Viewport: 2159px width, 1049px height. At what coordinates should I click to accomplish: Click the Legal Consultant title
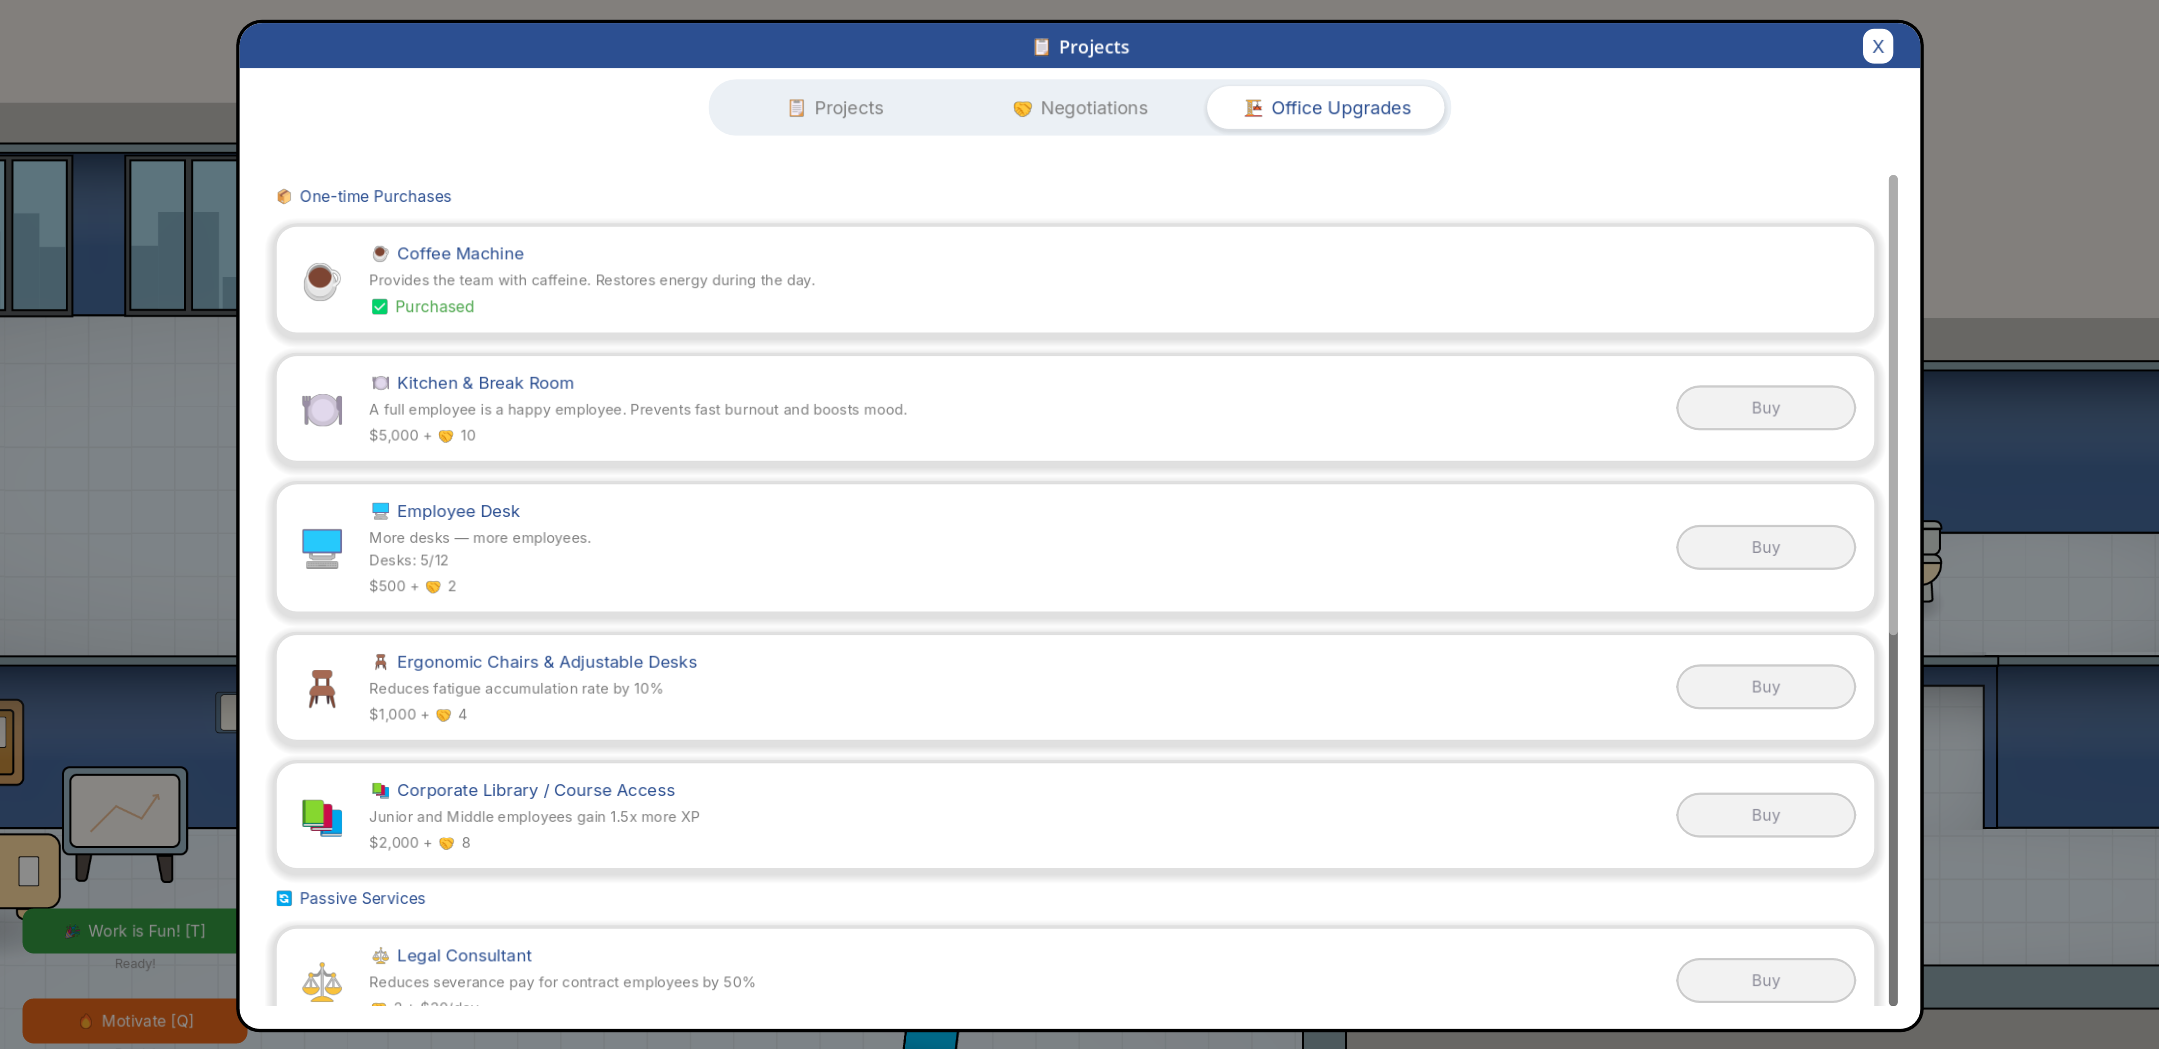pos(464,956)
